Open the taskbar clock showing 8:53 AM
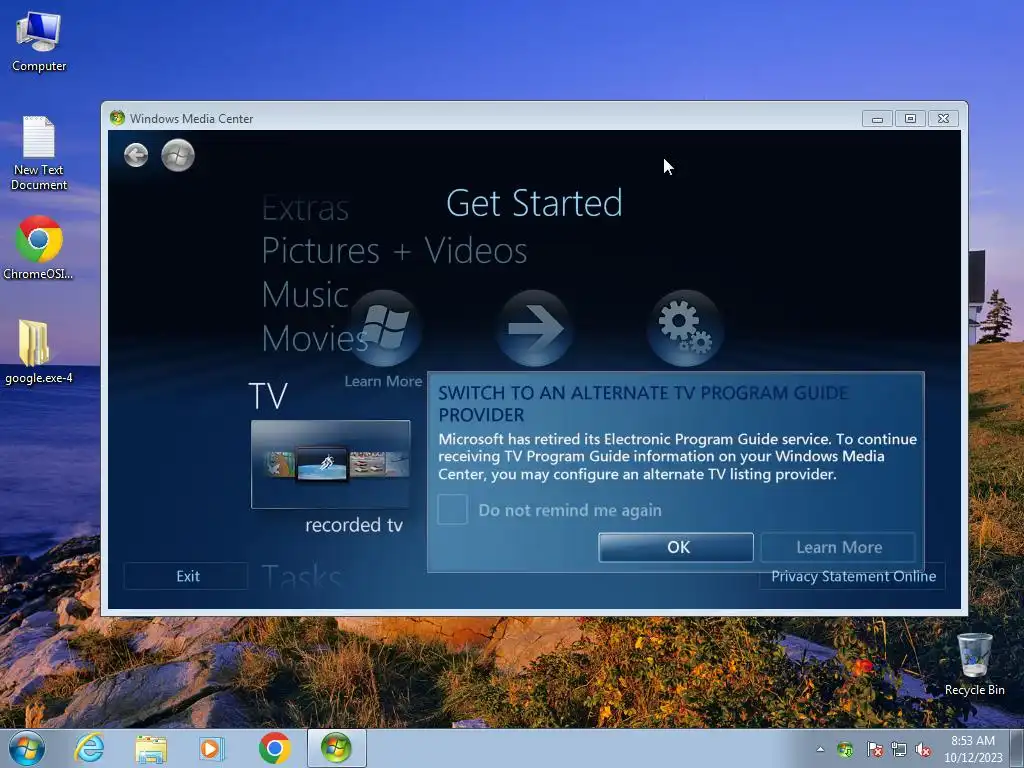 point(972,749)
